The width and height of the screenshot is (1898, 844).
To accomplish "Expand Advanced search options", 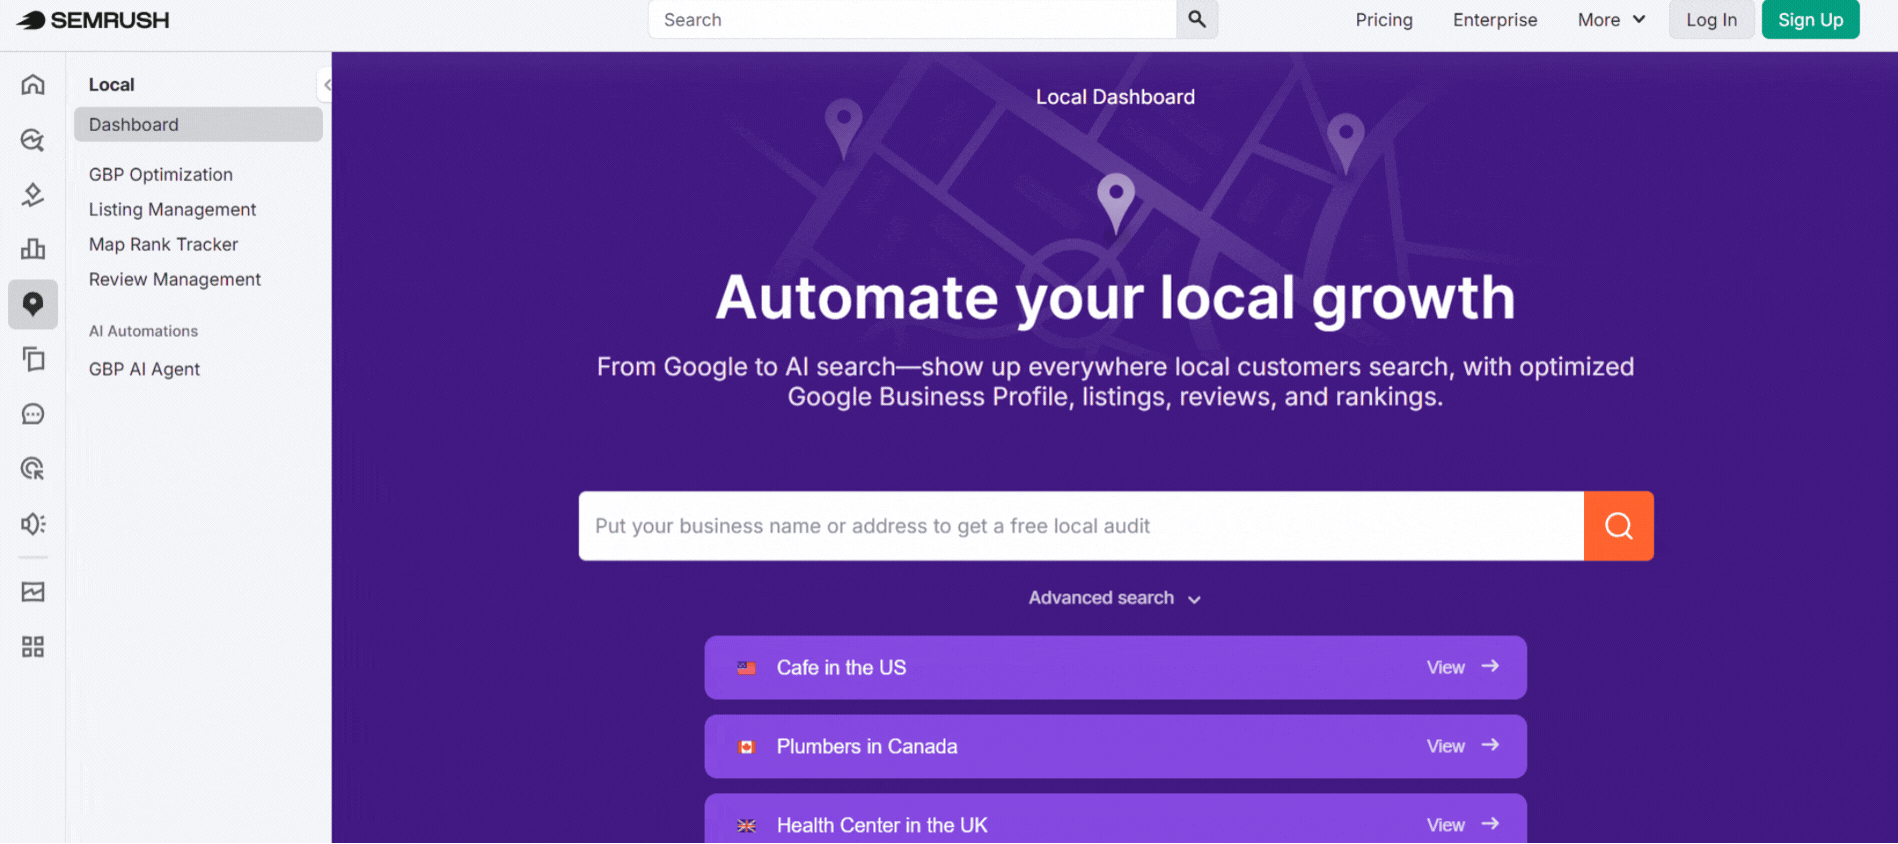I will point(1115,598).
